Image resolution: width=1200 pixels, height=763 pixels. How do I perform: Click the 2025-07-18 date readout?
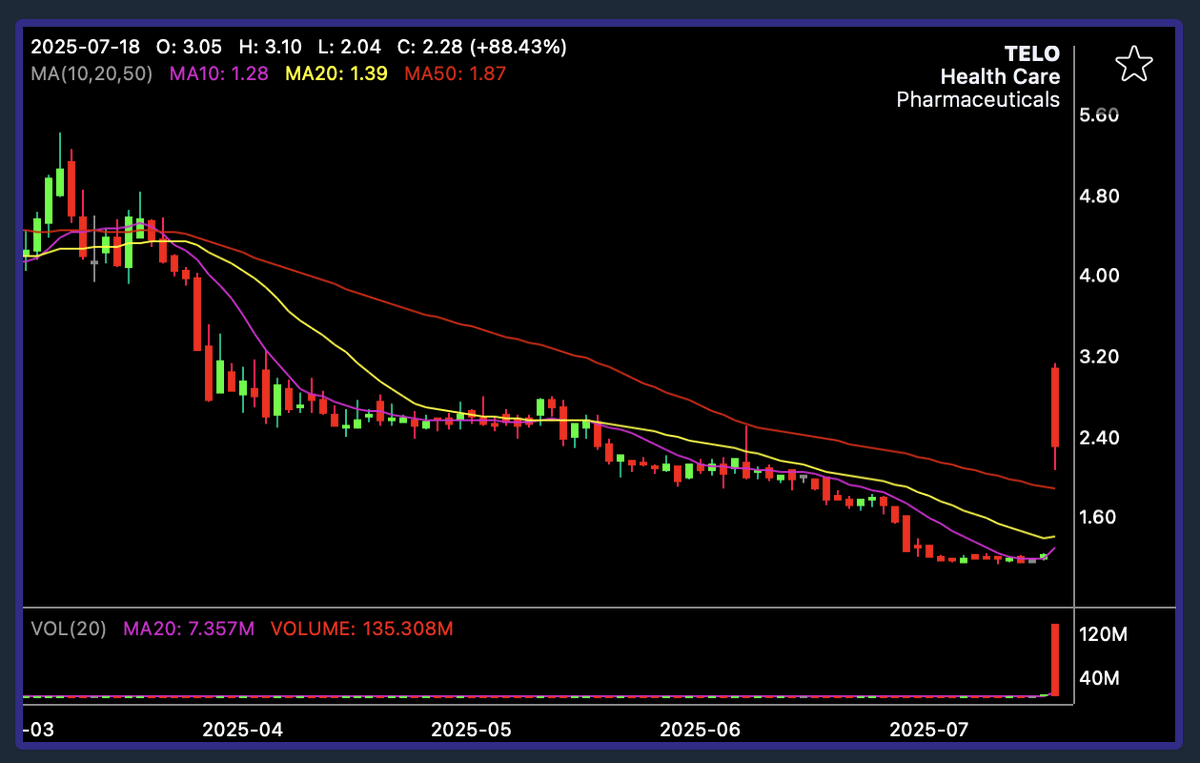point(85,47)
